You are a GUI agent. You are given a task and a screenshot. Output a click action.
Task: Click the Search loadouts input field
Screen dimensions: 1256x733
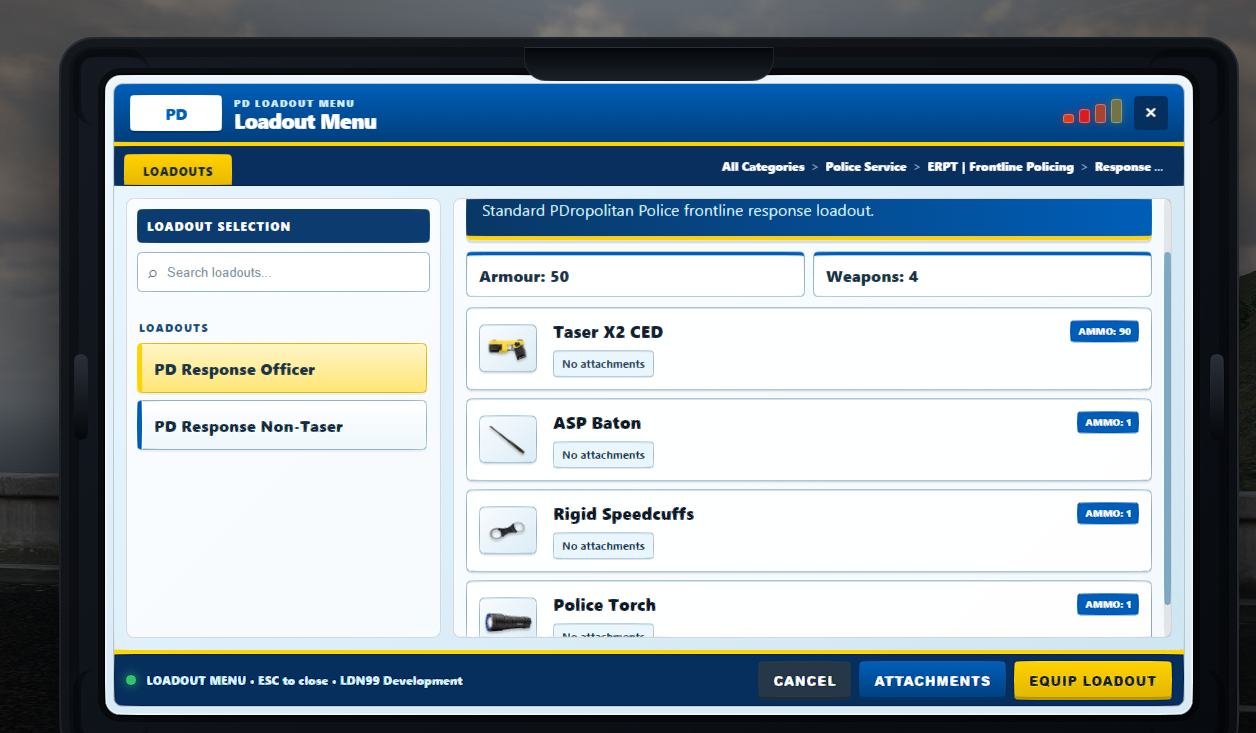pyautogui.click(x=283, y=272)
